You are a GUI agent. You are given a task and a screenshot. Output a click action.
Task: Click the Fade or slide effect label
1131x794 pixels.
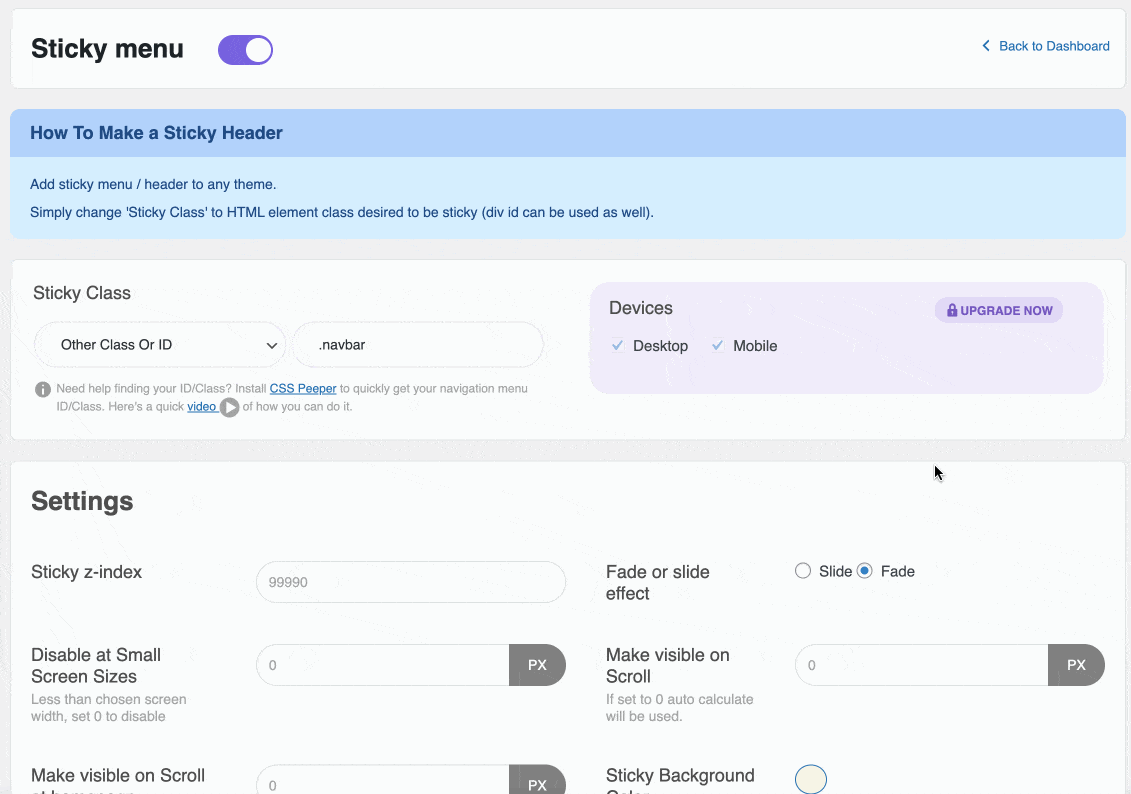pos(658,582)
